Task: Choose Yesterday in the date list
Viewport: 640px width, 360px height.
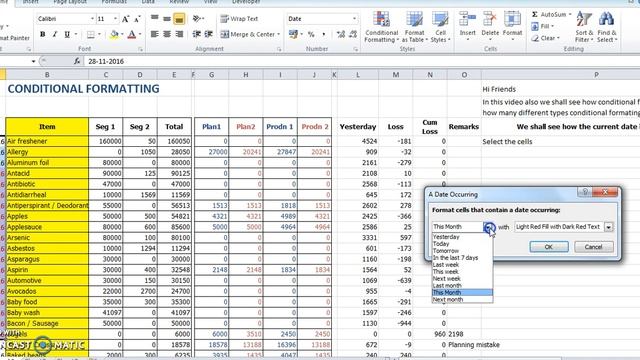Action: 462,237
